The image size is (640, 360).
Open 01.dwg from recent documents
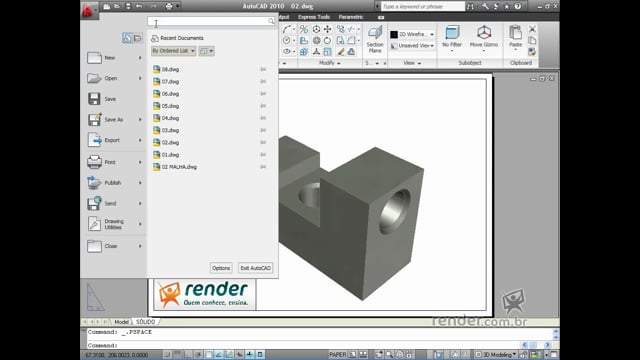170,155
